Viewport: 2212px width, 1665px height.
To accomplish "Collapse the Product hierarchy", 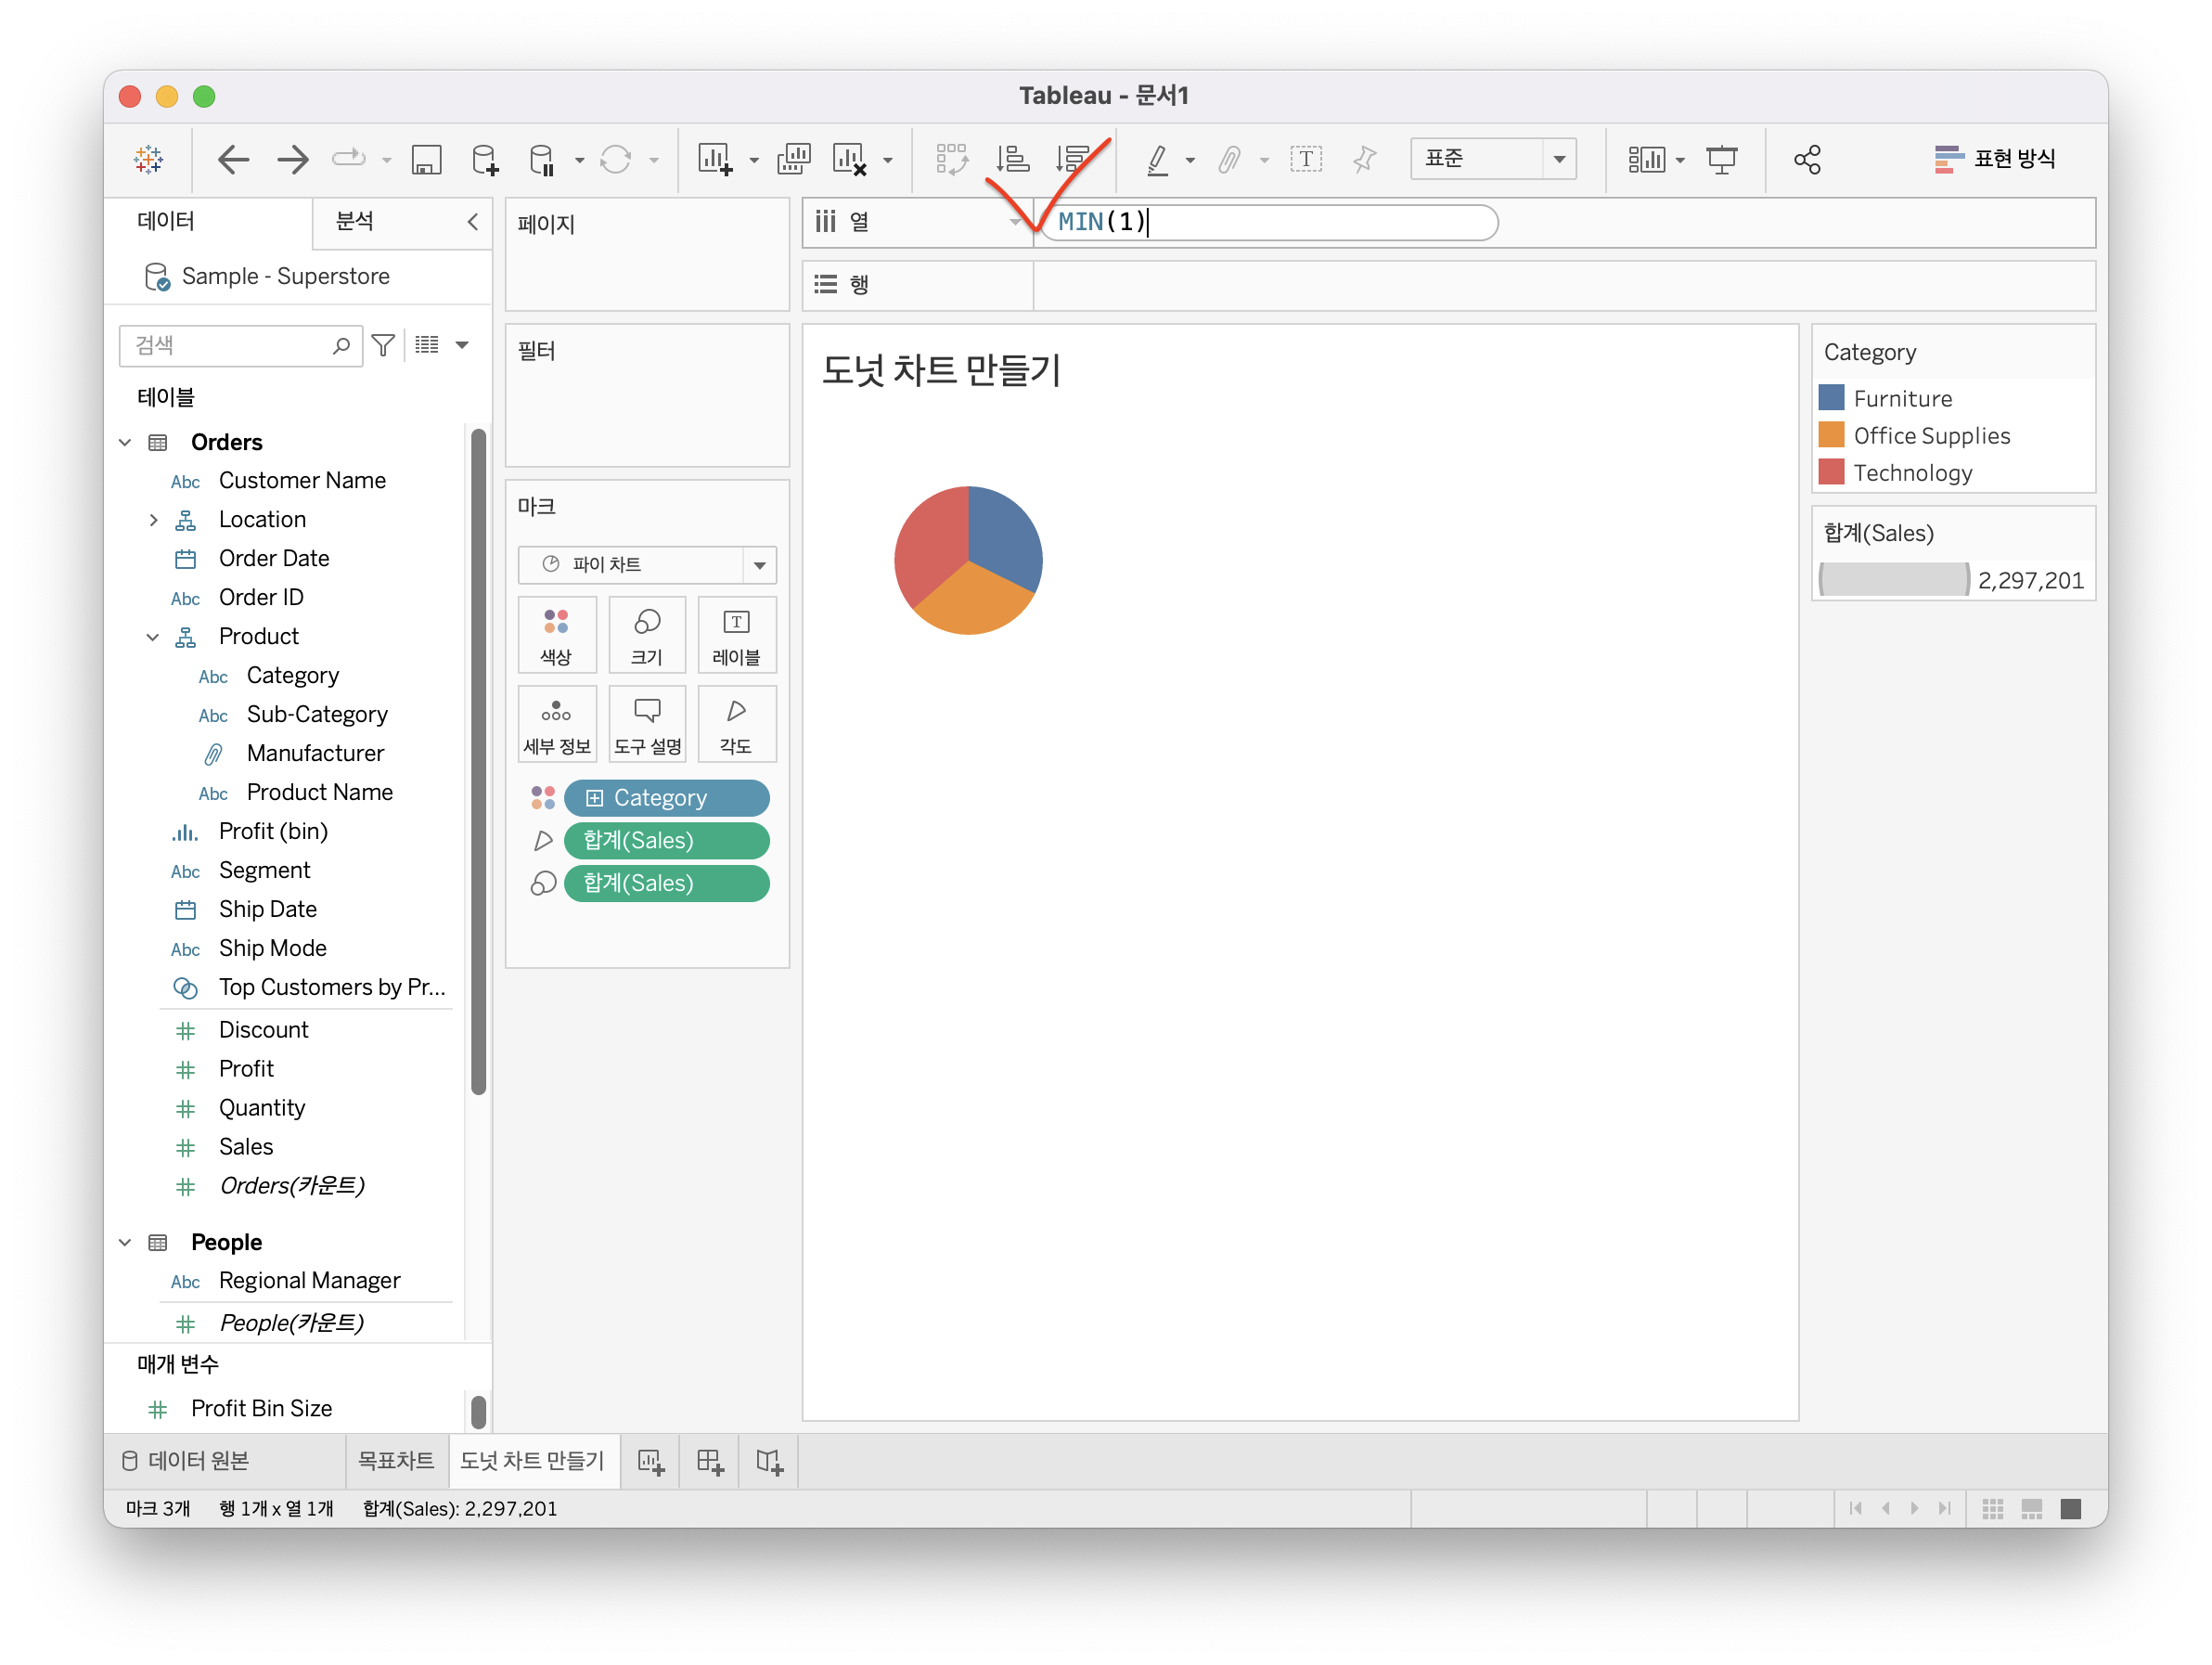I will (153, 637).
